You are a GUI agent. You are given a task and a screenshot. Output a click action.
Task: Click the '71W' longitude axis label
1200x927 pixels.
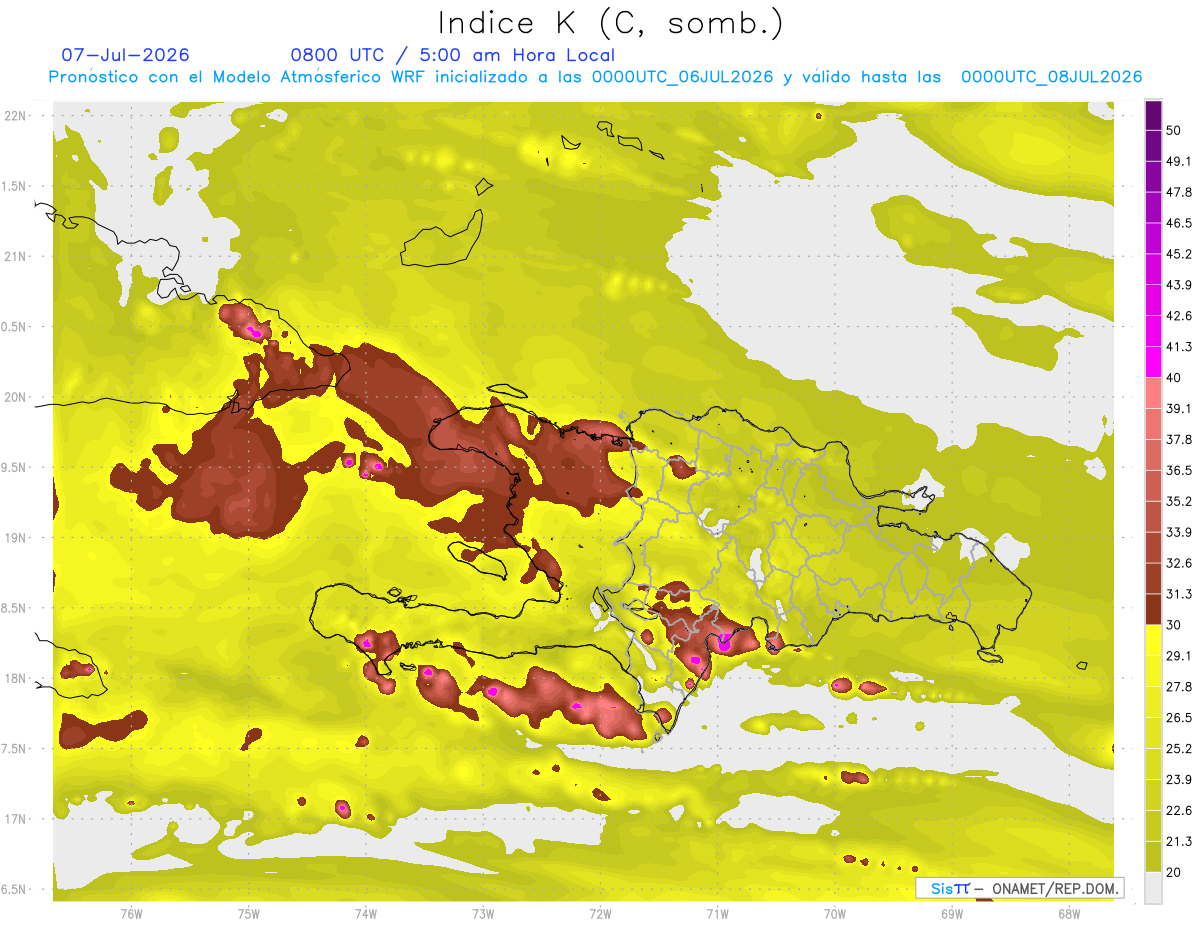[x=717, y=914]
